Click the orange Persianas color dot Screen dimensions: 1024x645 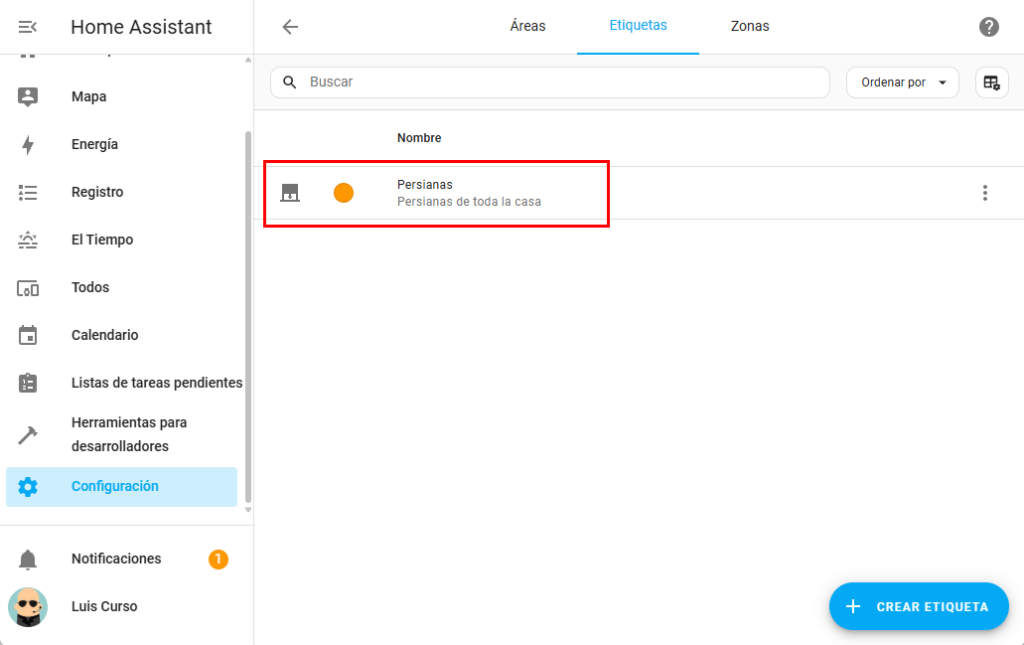coord(343,193)
